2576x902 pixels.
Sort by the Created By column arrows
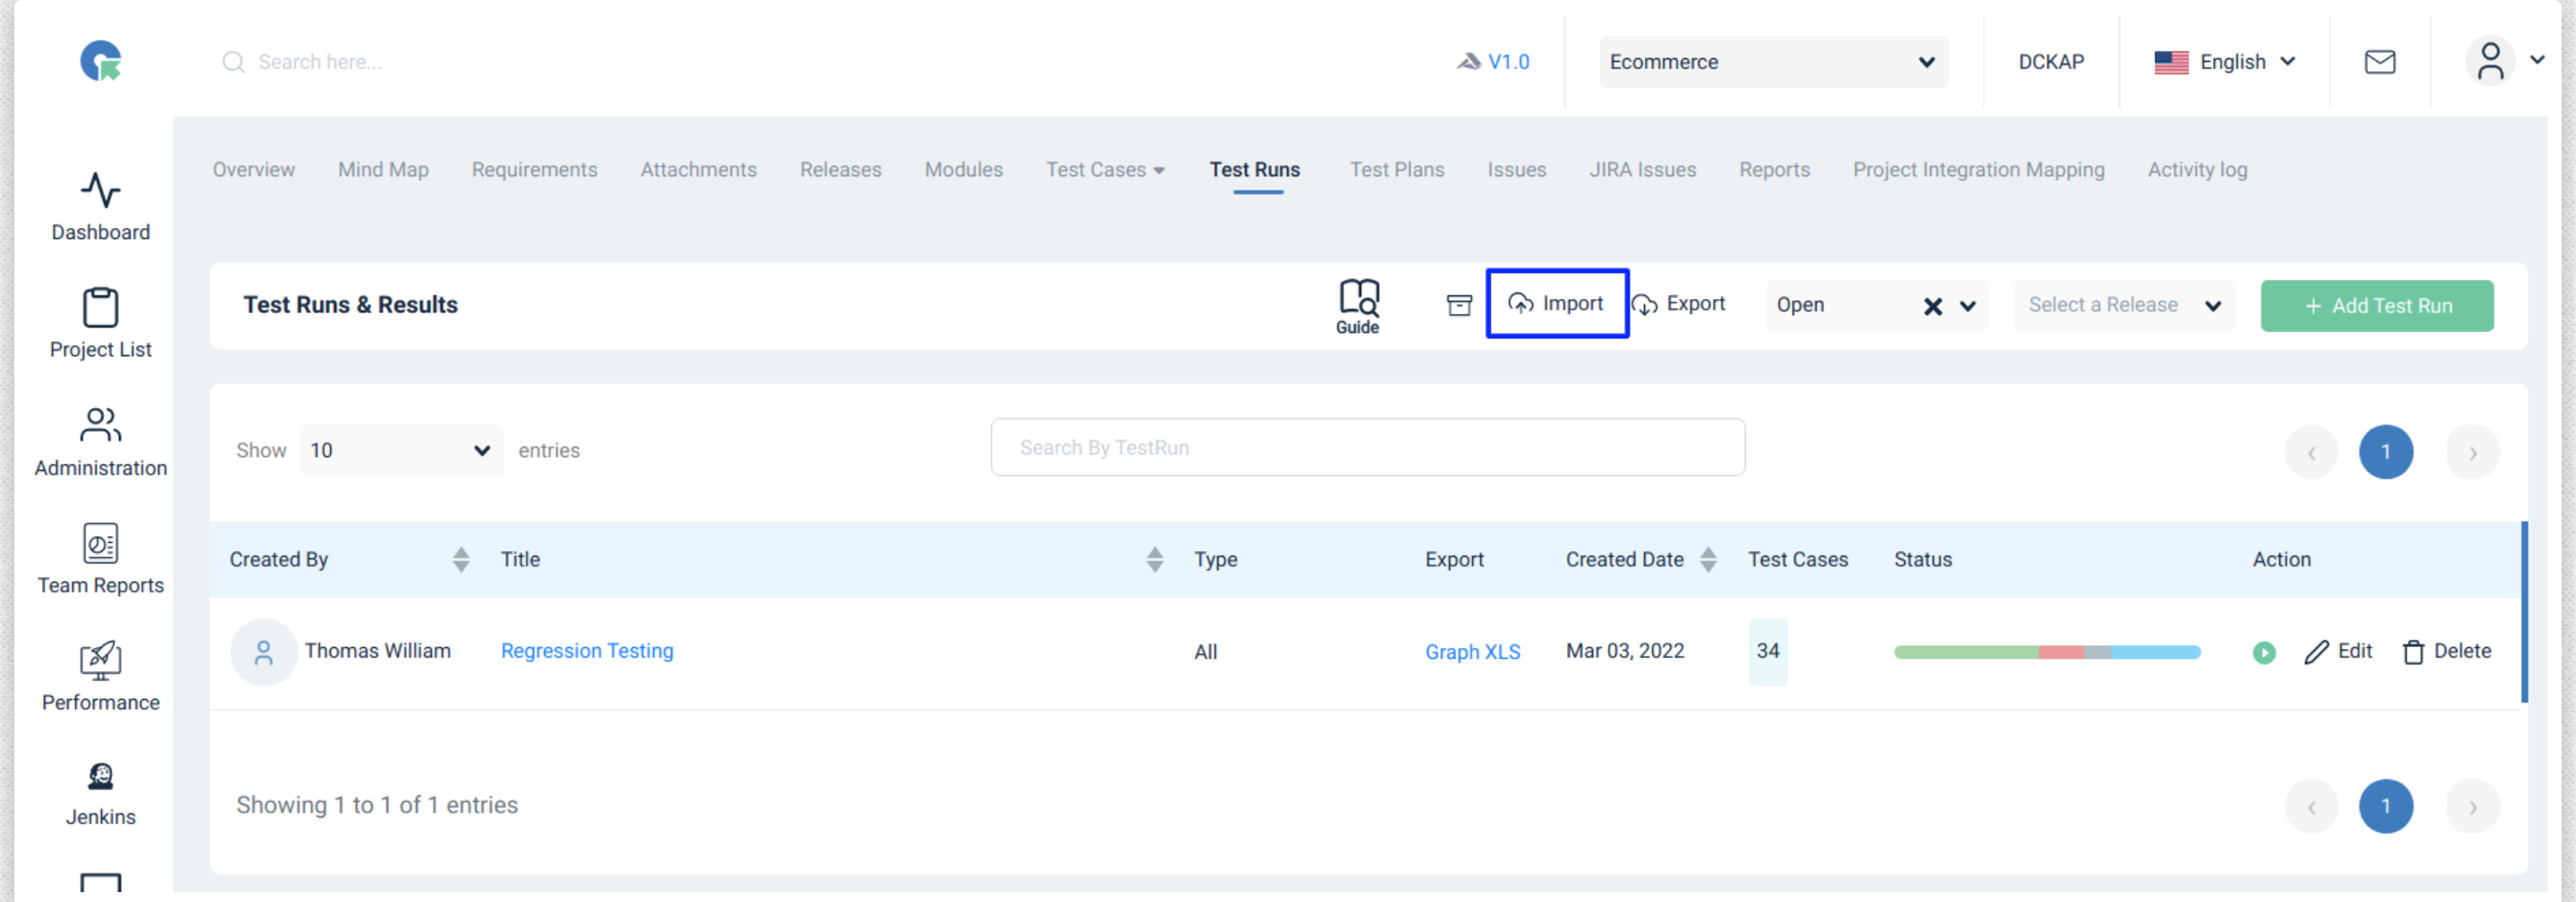tap(460, 559)
